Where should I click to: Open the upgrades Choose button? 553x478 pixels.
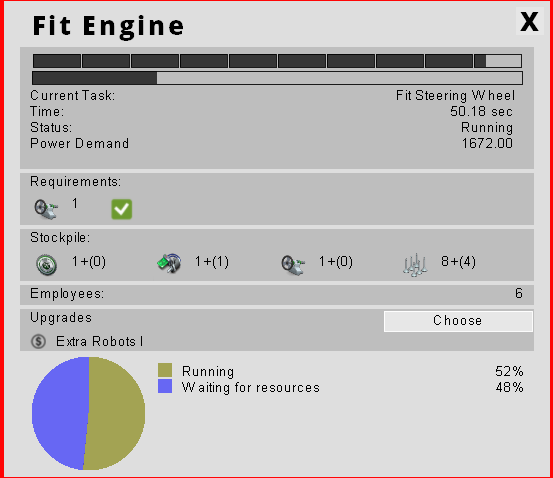[458, 321]
